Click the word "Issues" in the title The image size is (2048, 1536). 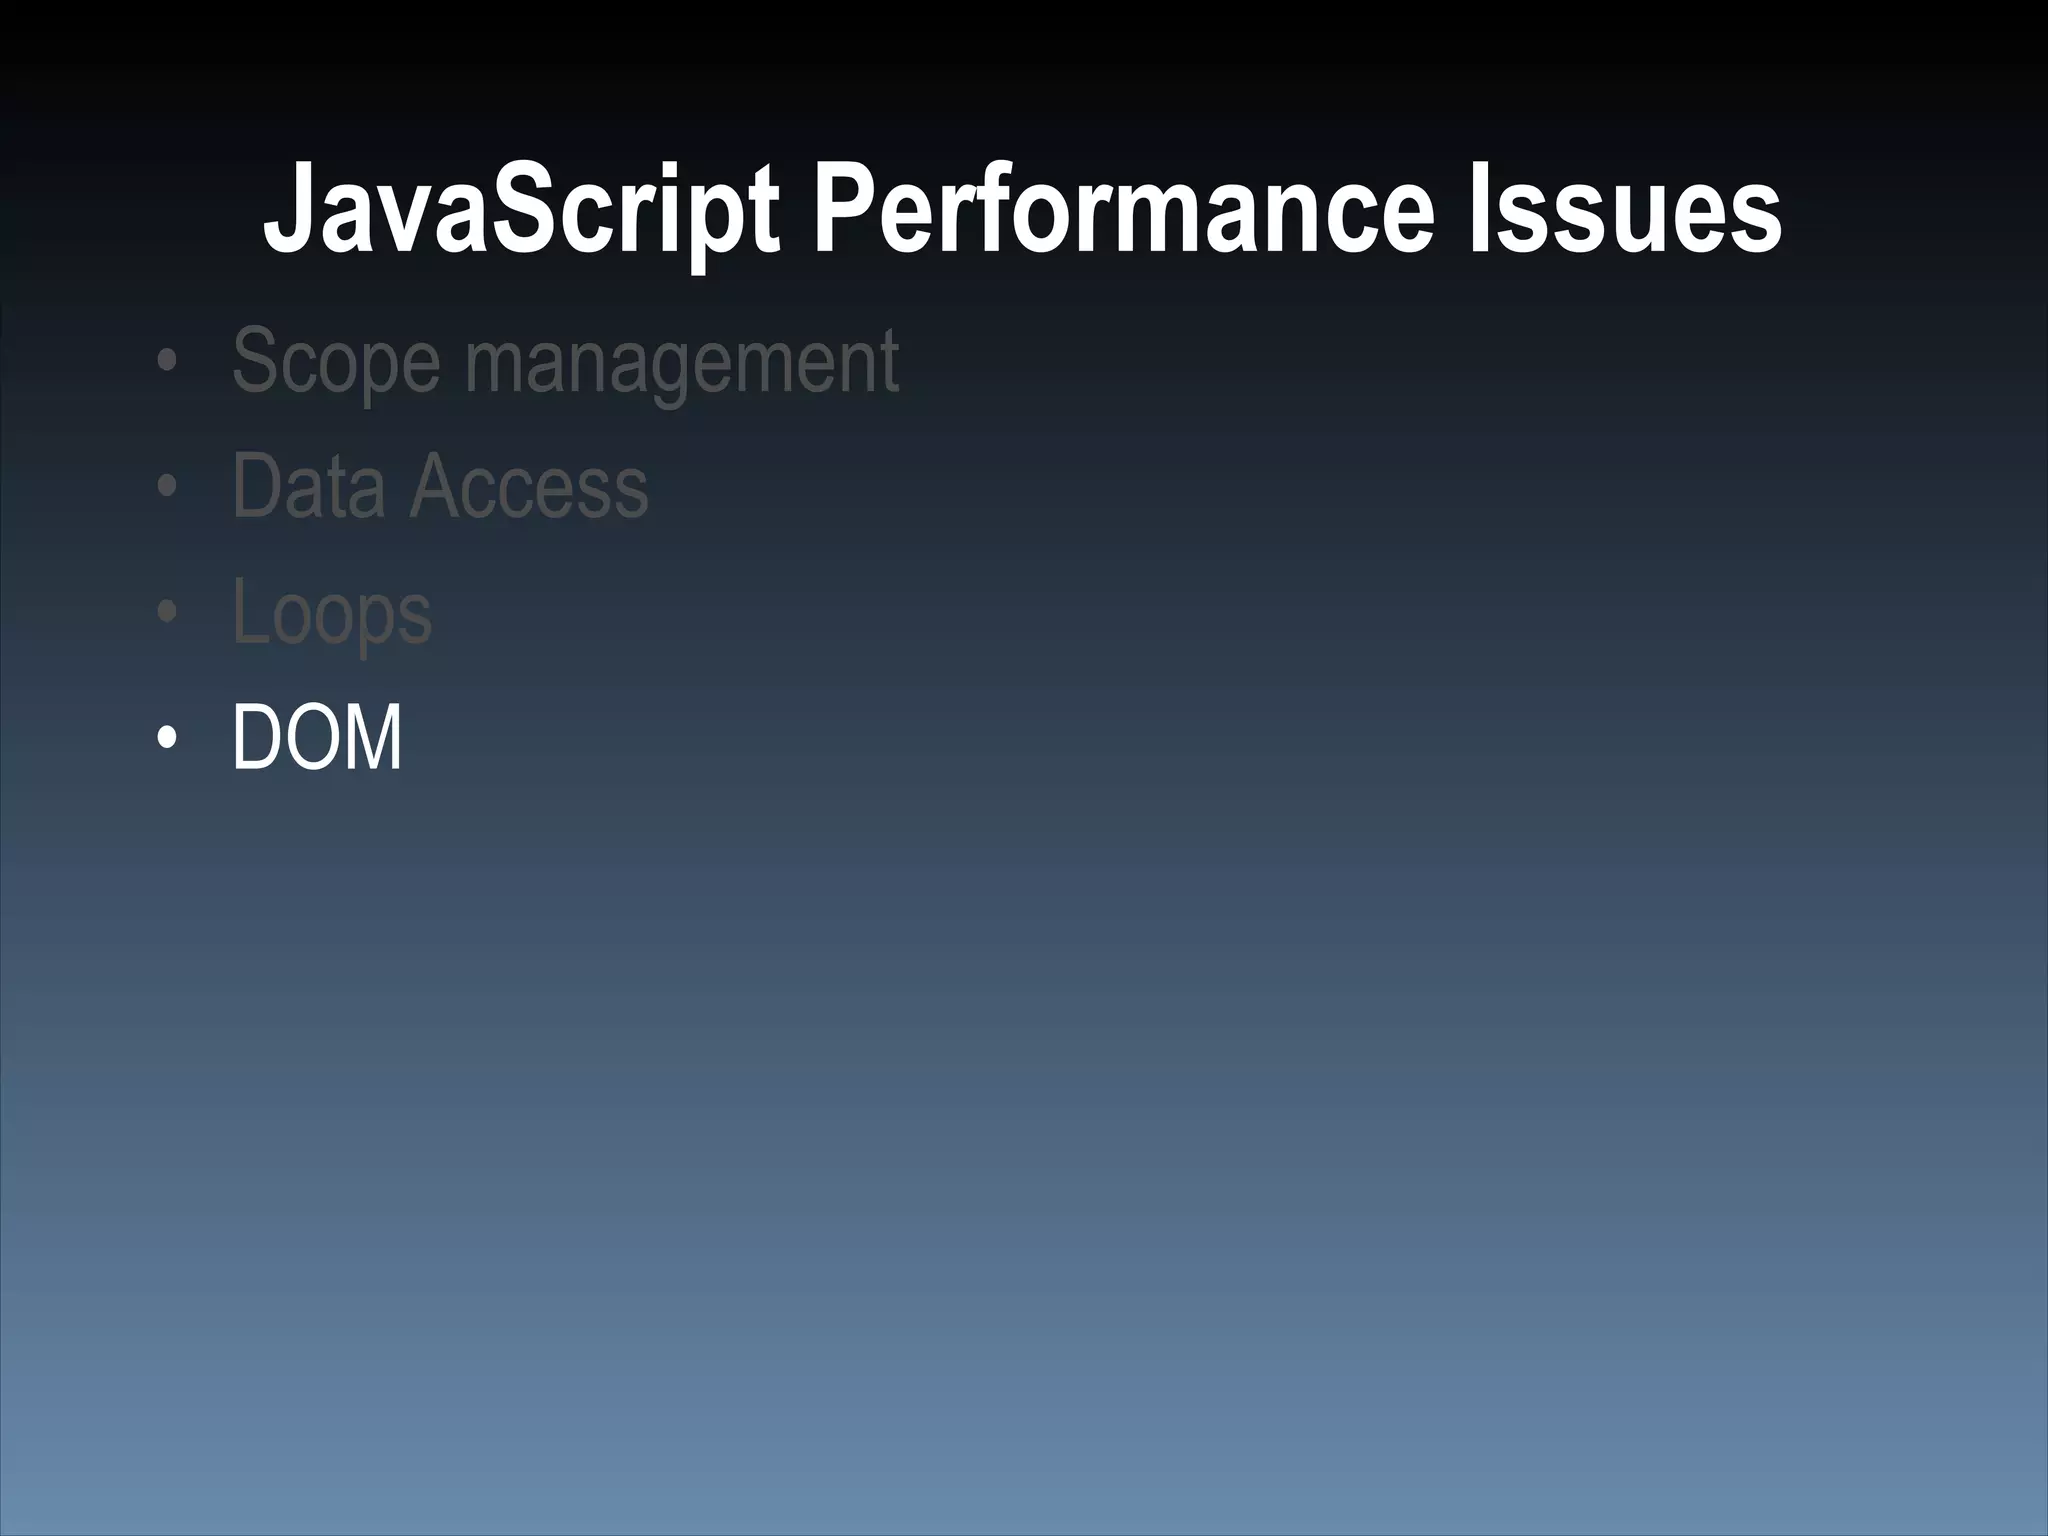tap(1625, 212)
